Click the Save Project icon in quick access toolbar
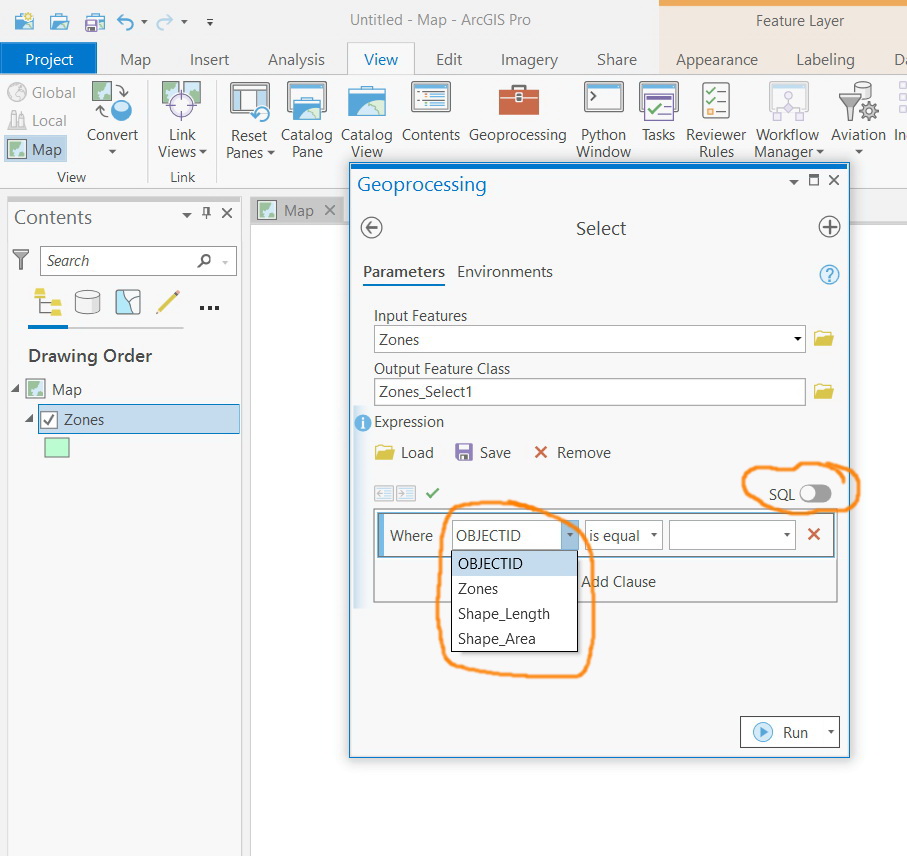The image size is (907, 856). point(94,23)
